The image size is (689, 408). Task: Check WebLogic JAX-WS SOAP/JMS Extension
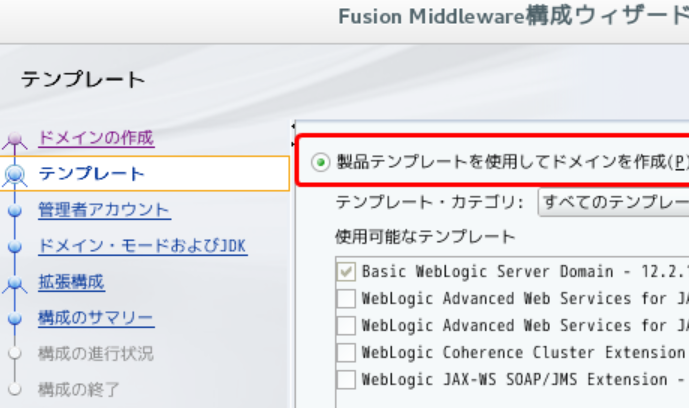(x=346, y=379)
